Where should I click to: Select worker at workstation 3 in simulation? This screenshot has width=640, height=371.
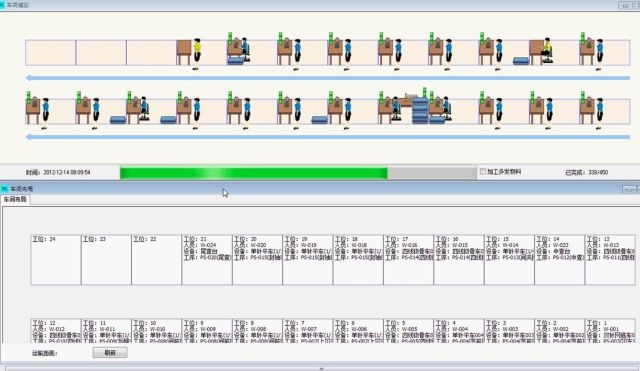pyautogui.click(x=499, y=113)
